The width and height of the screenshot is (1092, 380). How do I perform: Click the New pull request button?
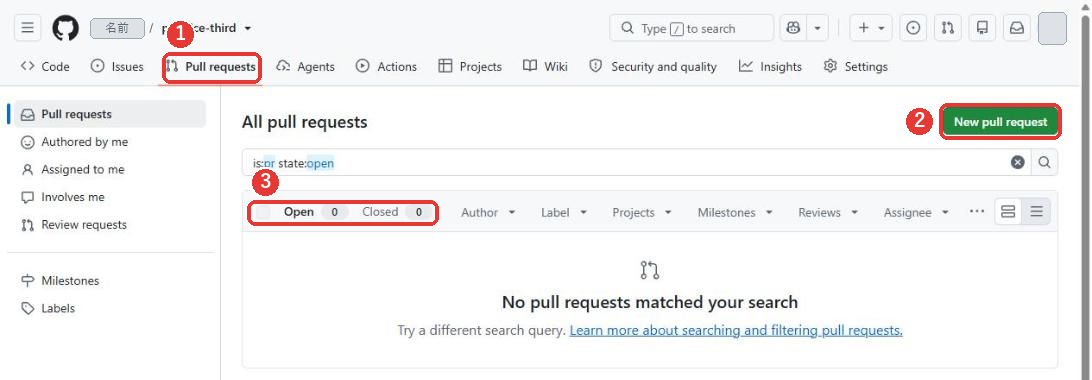(1000, 122)
